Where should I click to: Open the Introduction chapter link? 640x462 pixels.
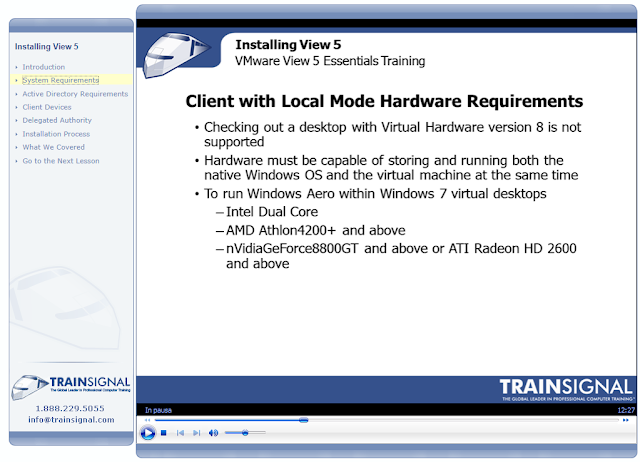pos(44,67)
